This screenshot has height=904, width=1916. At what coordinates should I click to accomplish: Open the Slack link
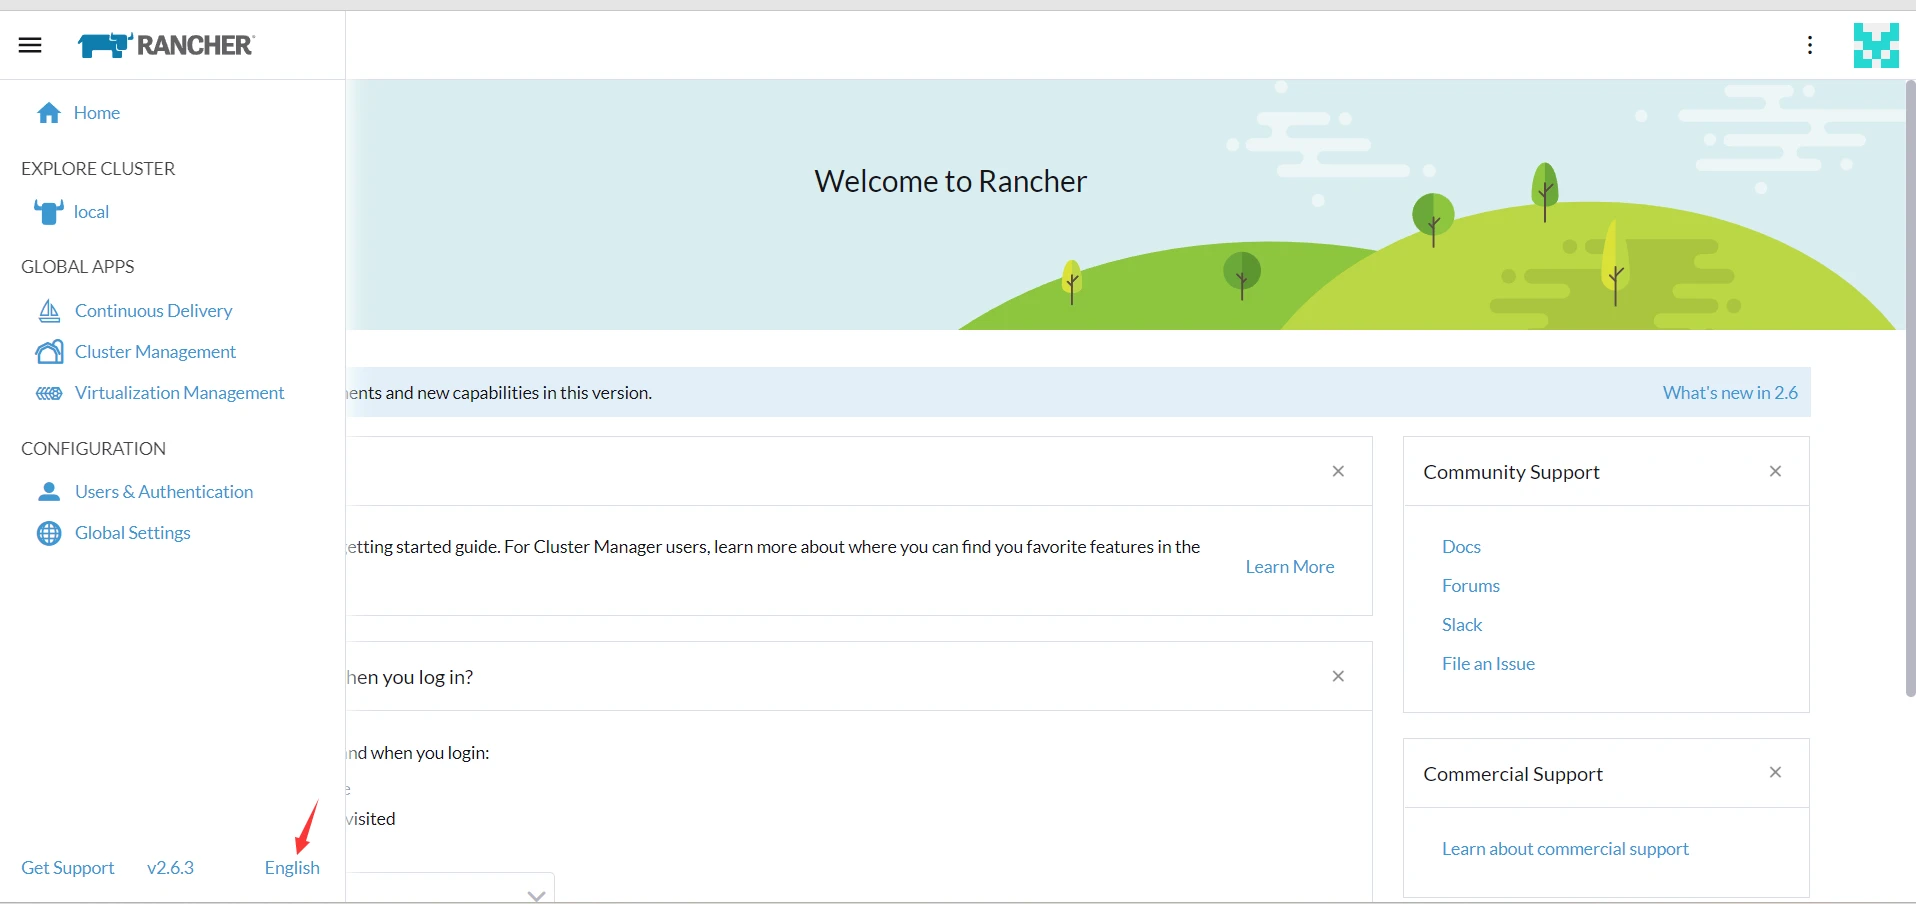click(x=1462, y=625)
